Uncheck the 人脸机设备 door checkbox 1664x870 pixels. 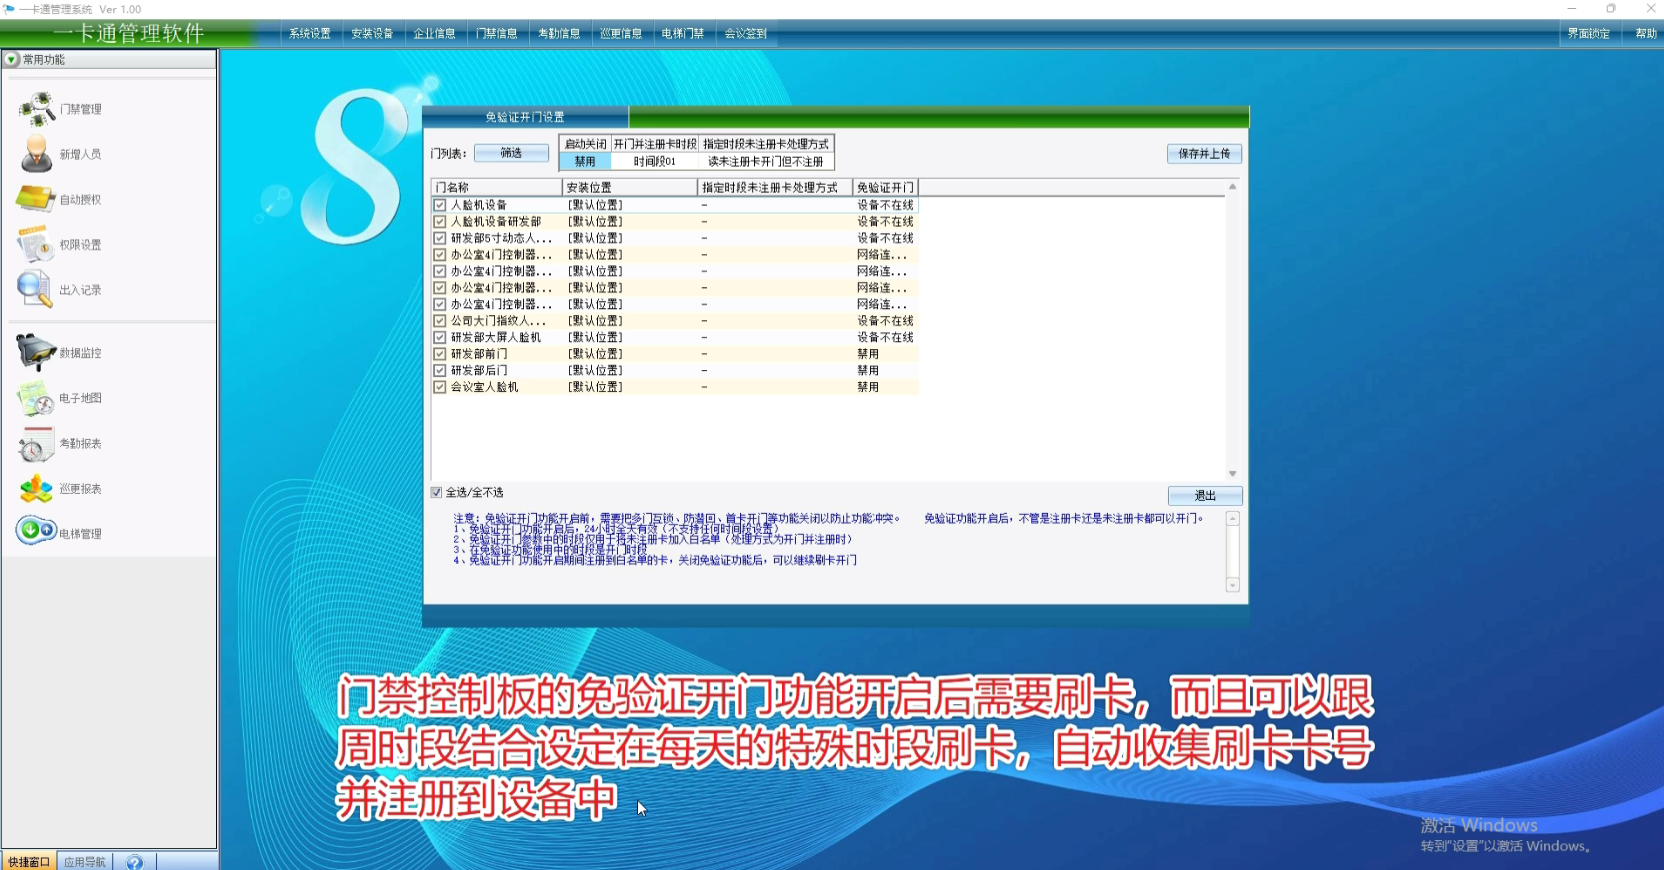point(440,205)
